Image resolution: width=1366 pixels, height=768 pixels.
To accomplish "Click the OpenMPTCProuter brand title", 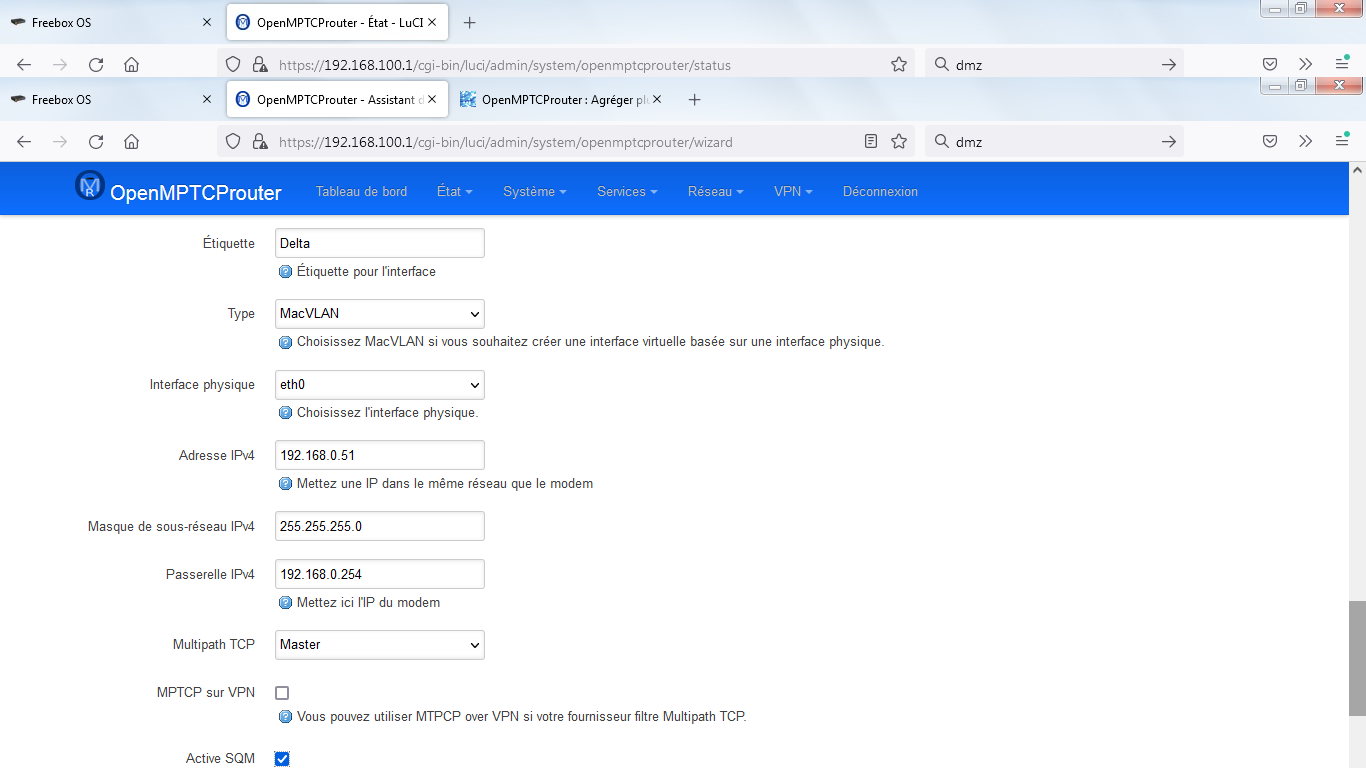I will pos(196,193).
